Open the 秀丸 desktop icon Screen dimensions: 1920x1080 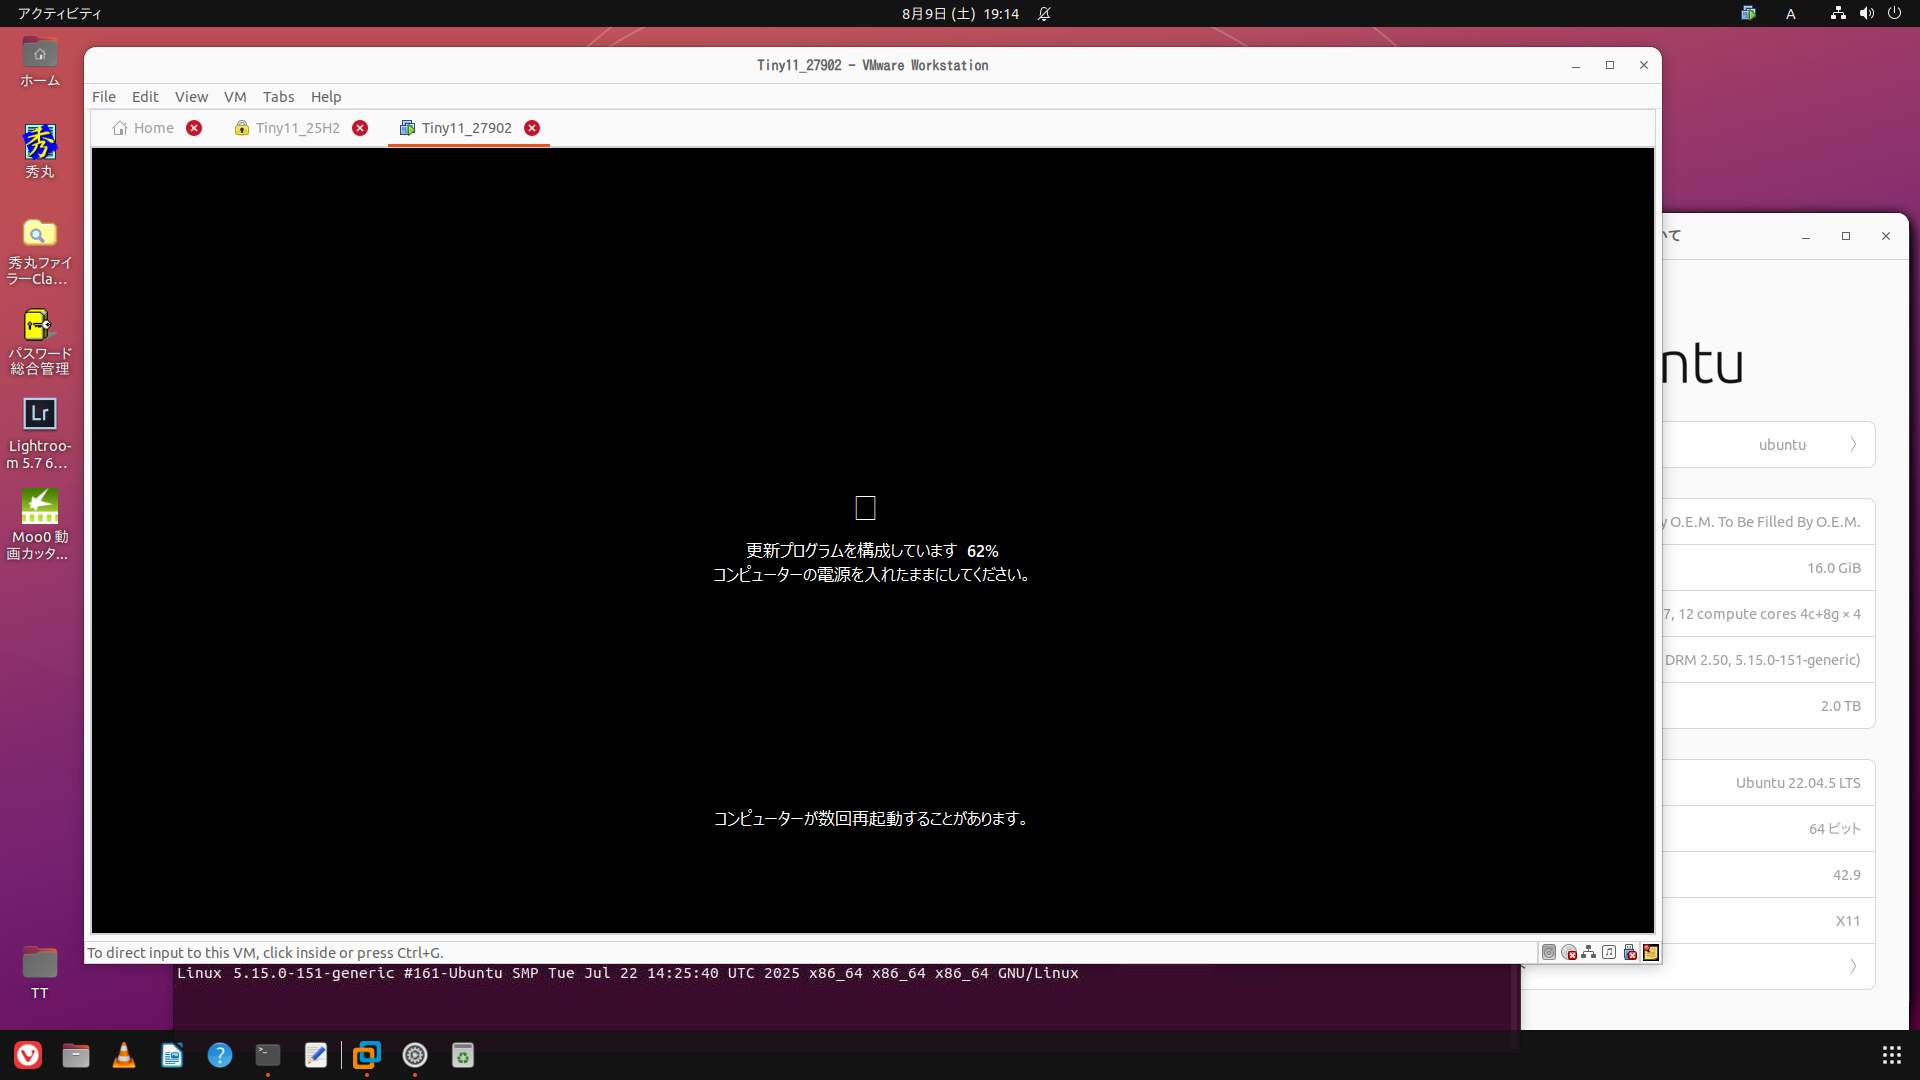[40, 151]
